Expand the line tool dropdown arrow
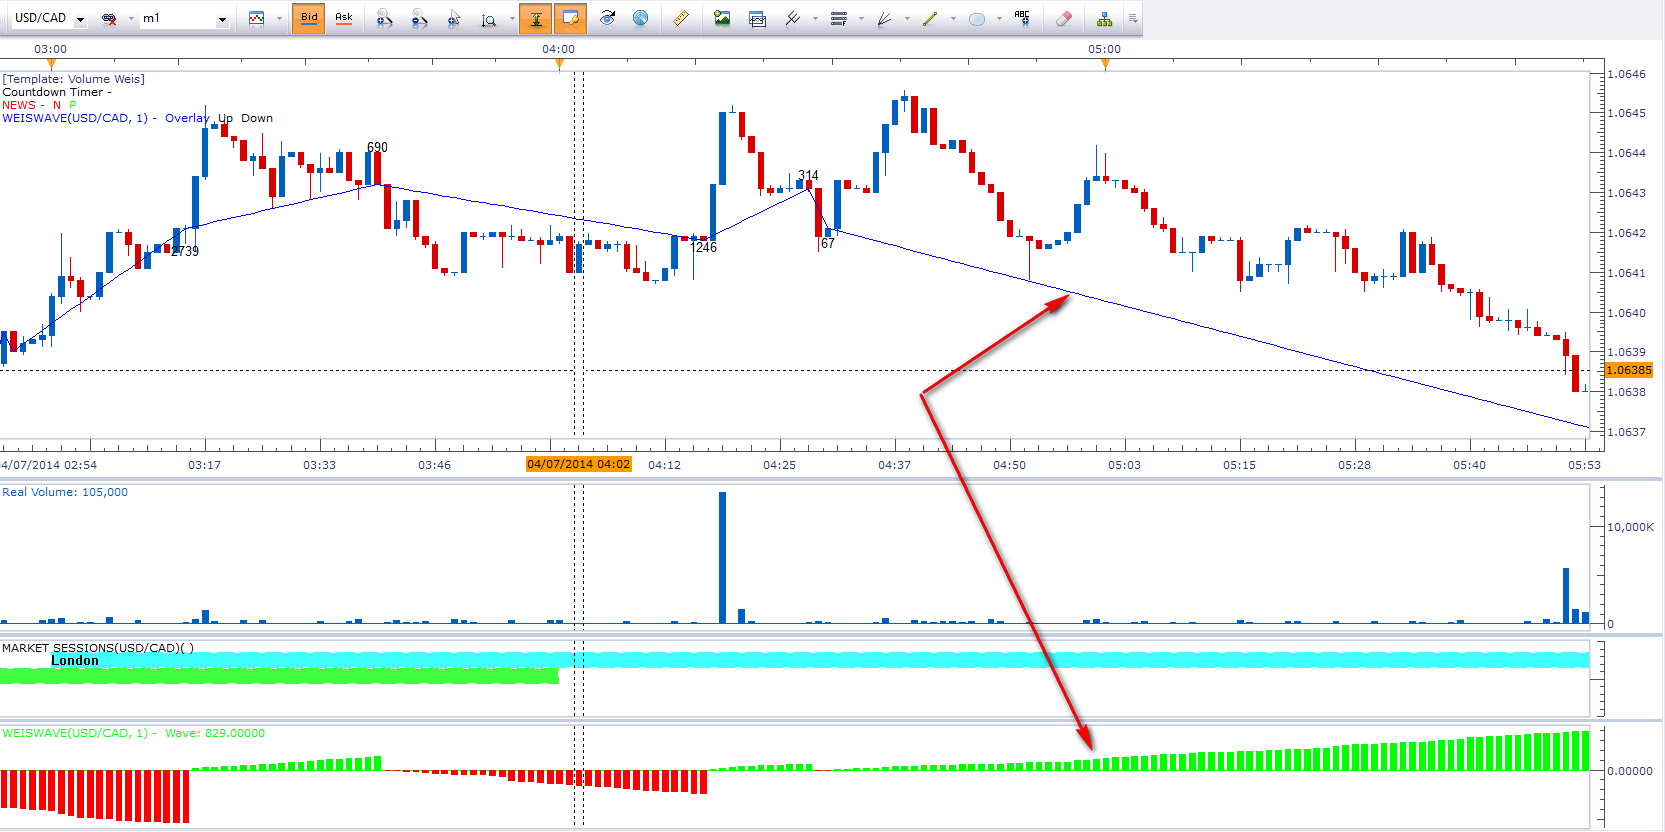 (953, 18)
